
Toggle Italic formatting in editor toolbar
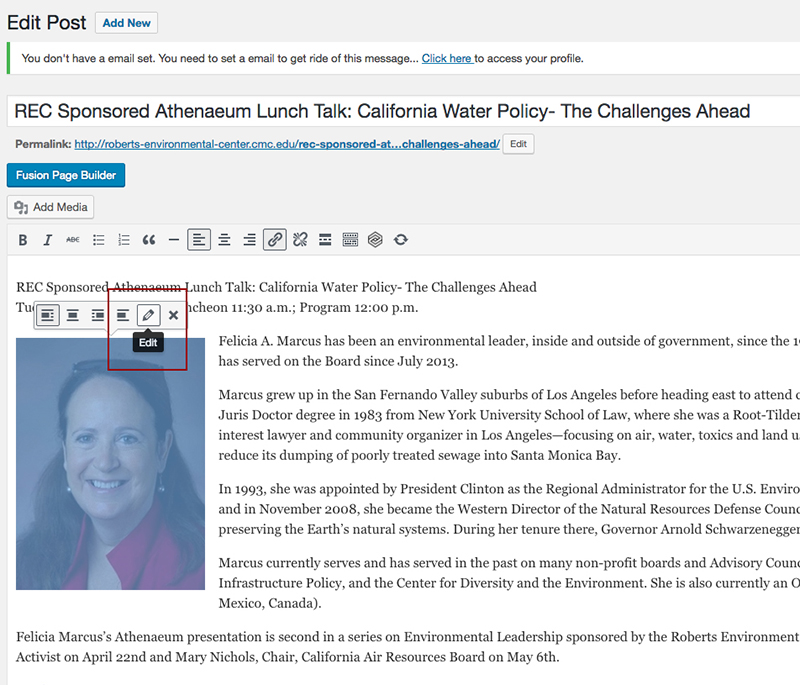[x=47, y=240]
